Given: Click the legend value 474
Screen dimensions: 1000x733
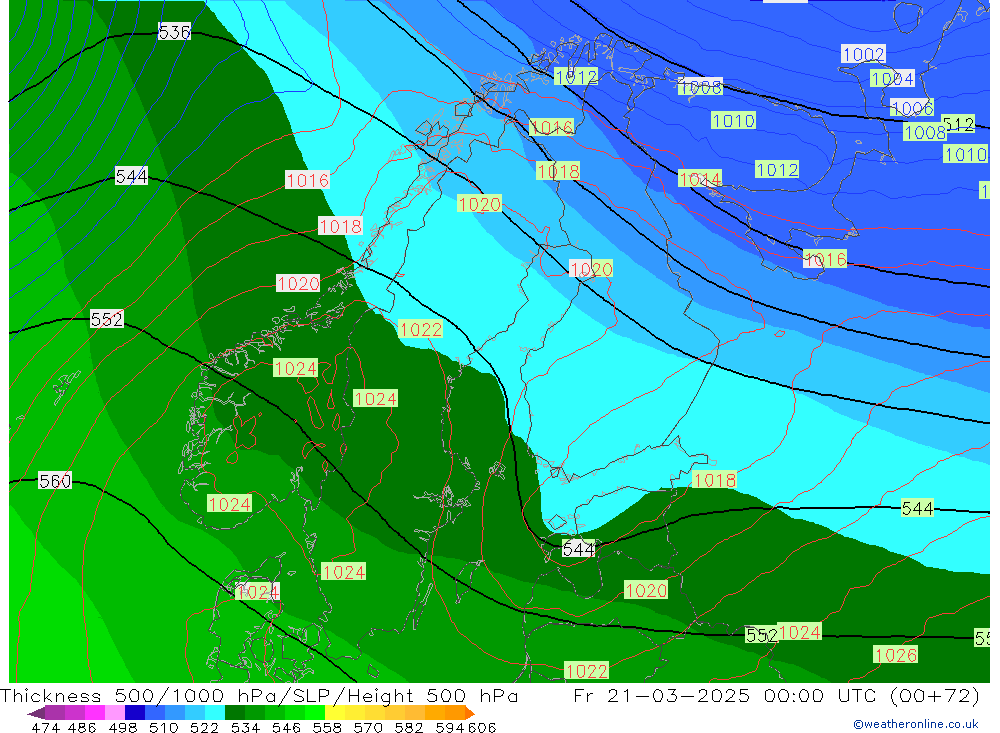Looking at the screenshot, I should pyautogui.click(x=45, y=727).
